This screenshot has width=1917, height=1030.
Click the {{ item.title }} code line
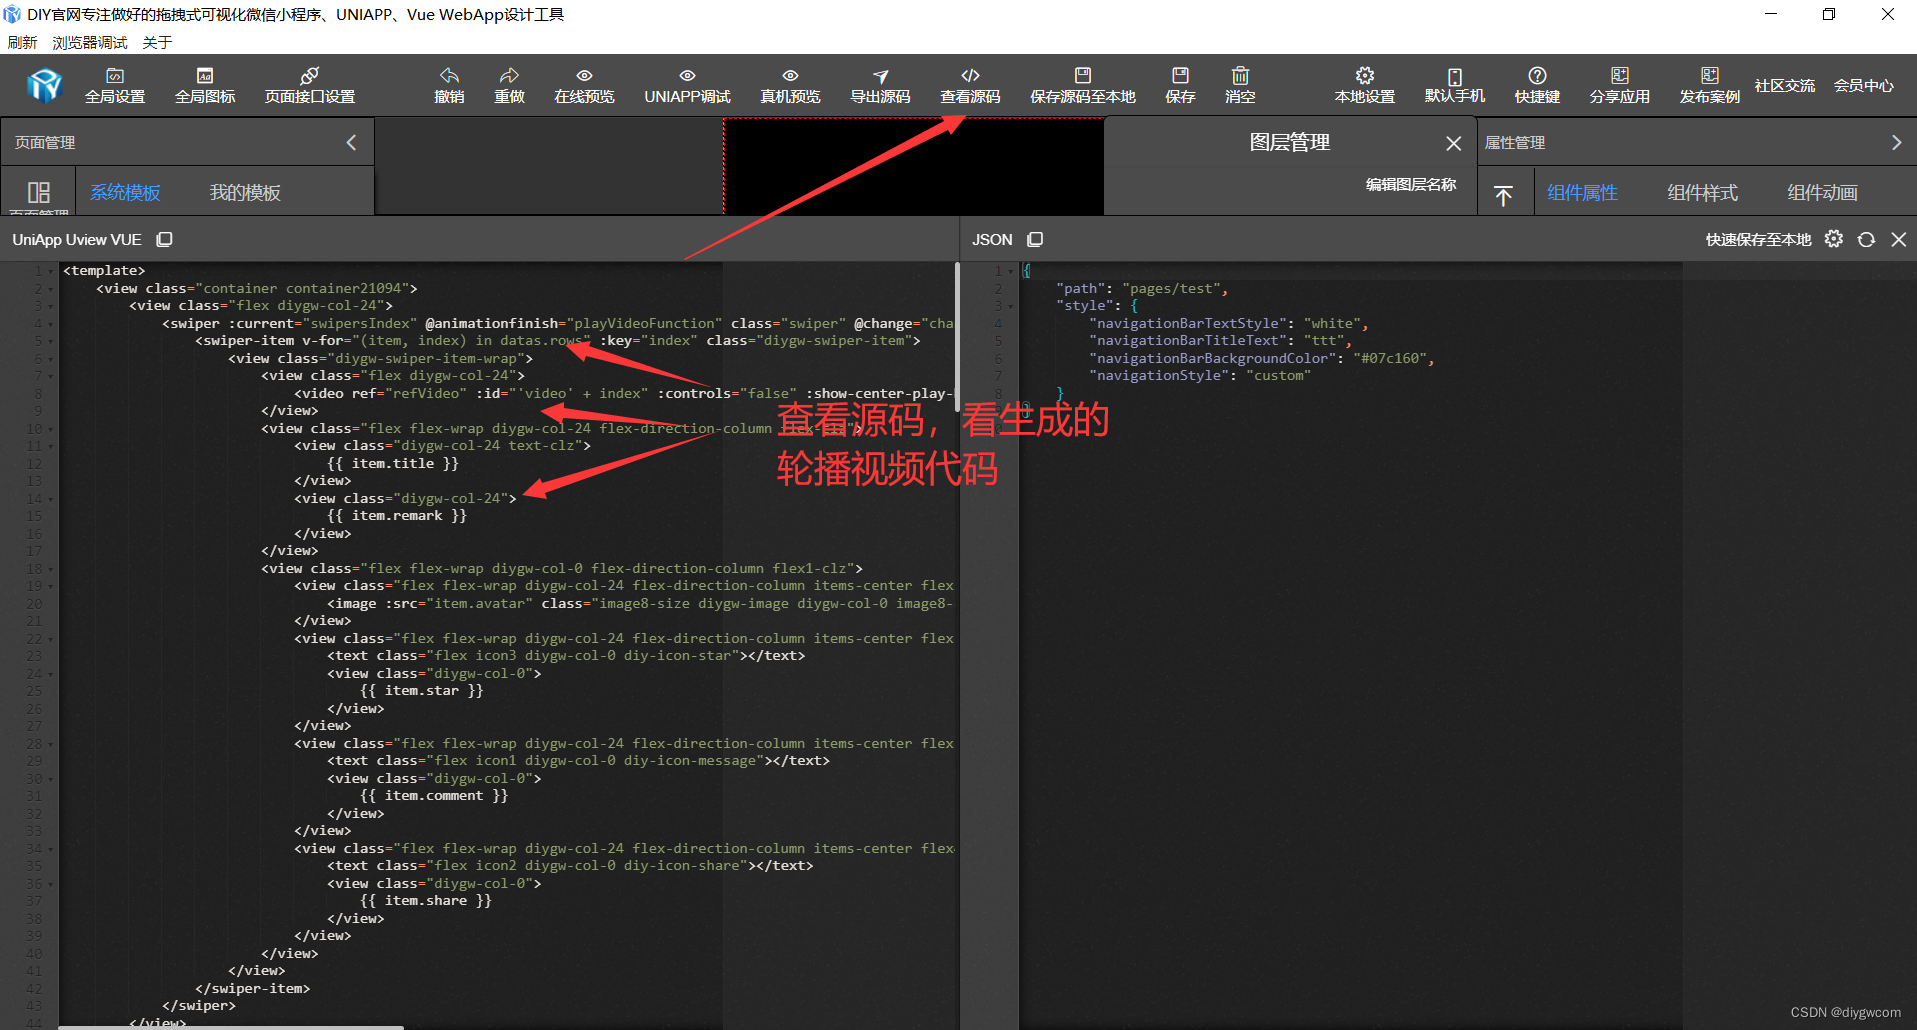(393, 464)
